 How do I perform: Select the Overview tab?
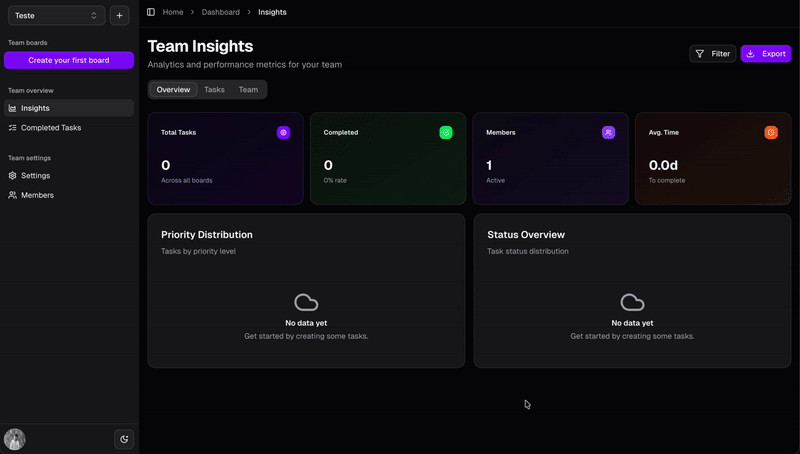click(x=173, y=90)
